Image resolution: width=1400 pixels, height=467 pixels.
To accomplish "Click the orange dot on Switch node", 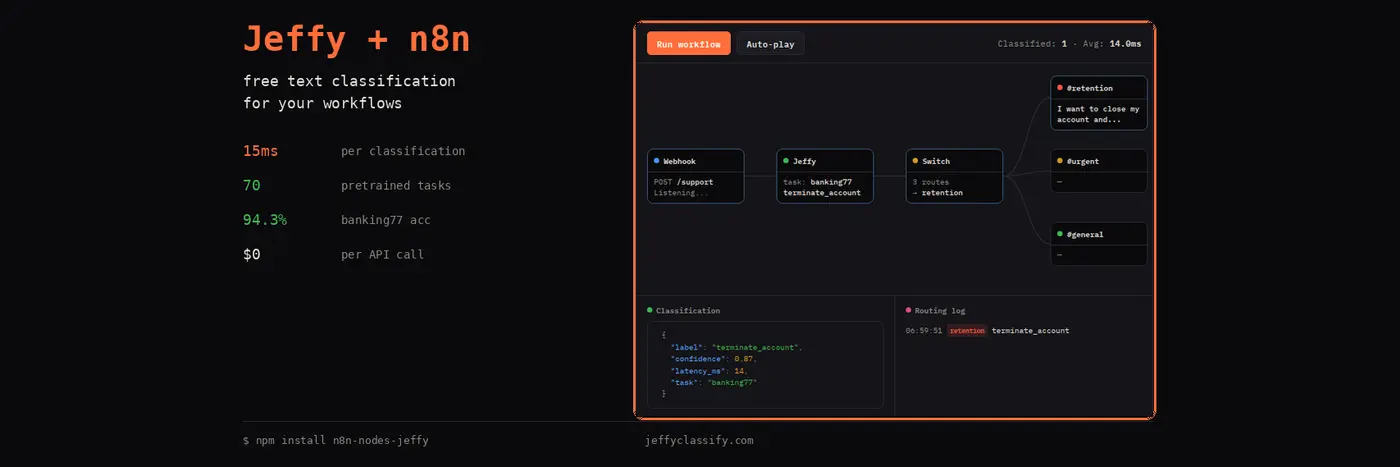I will (x=916, y=161).
